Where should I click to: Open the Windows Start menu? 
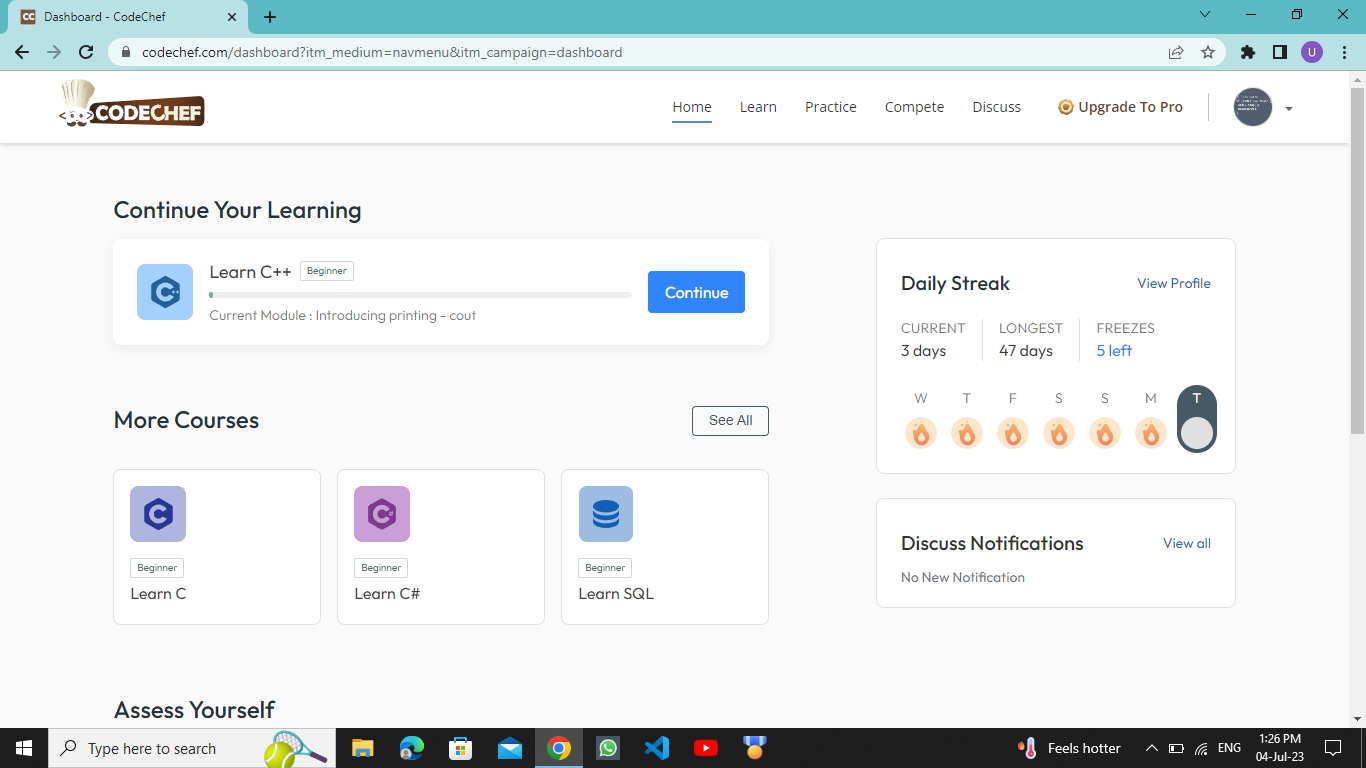pyautogui.click(x=23, y=748)
